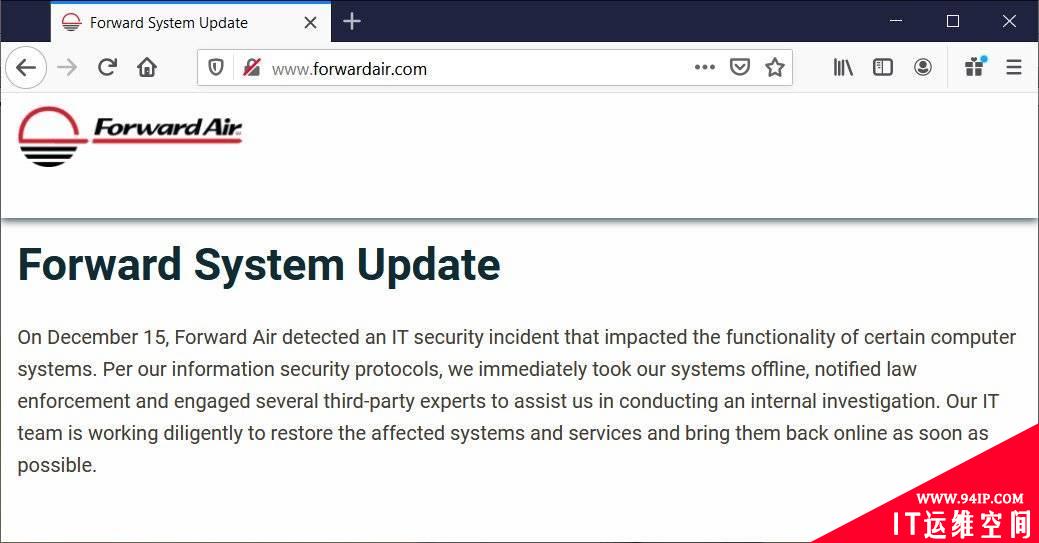Screen dimensions: 1039x543
Task: Open the Library history and bookmarks
Action: 843,68
